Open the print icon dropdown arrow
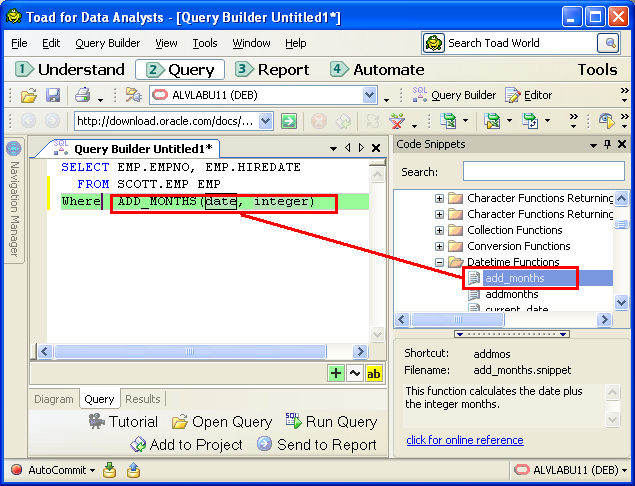This screenshot has width=635, height=486. click(100, 99)
